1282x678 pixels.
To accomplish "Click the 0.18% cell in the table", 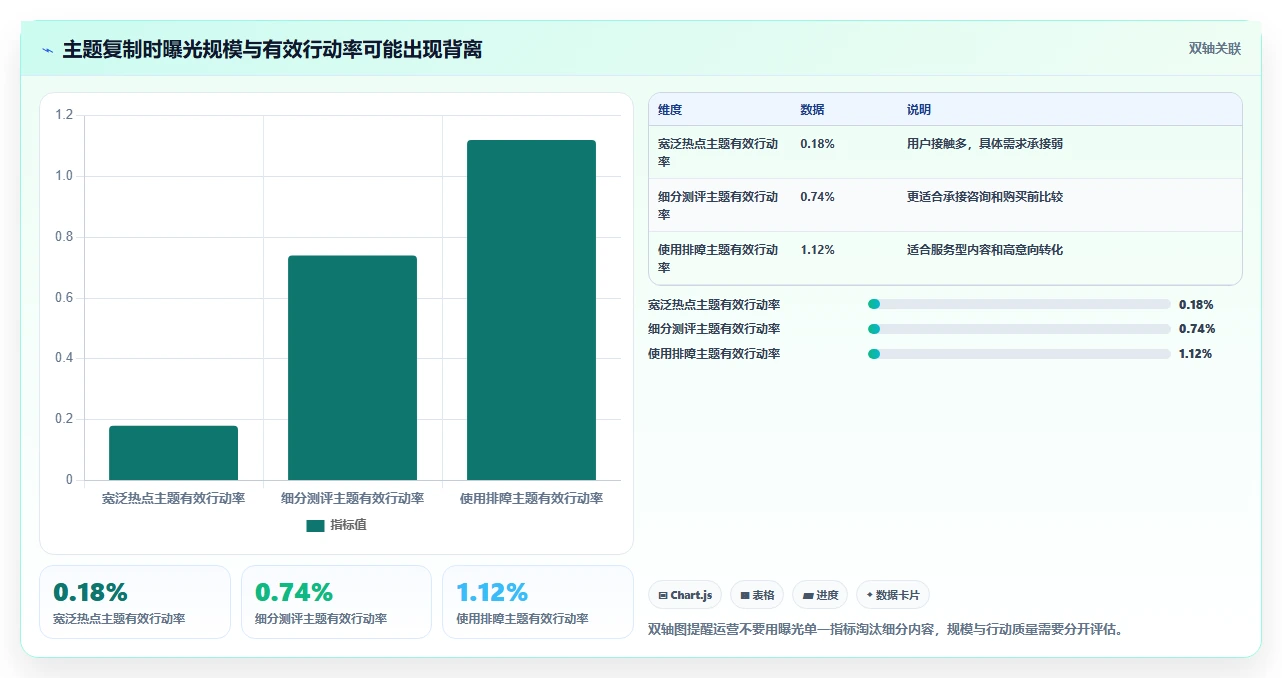I will (x=817, y=144).
